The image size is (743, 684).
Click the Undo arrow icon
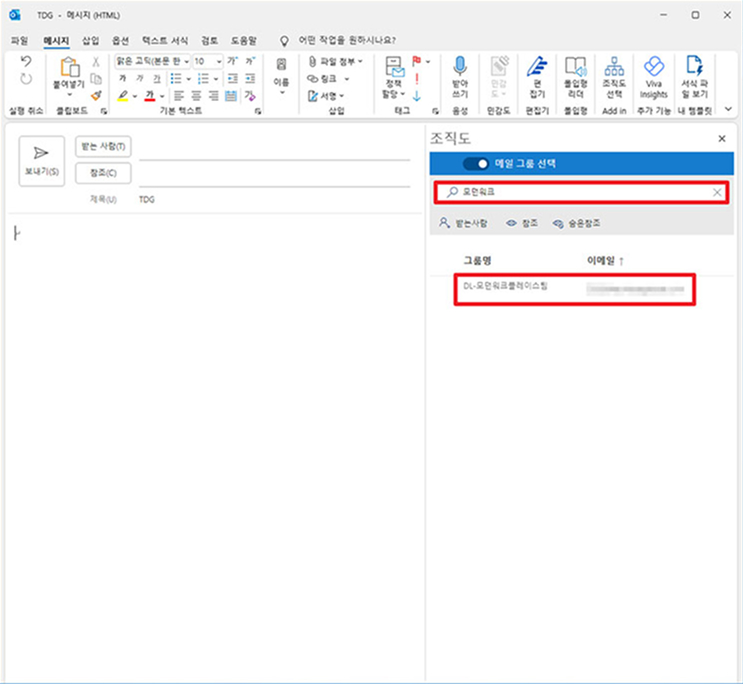[x=26, y=61]
